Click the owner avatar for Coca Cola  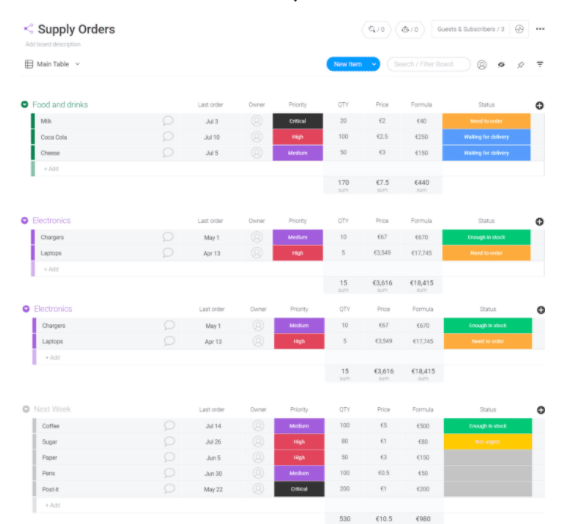[x=257, y=137]
